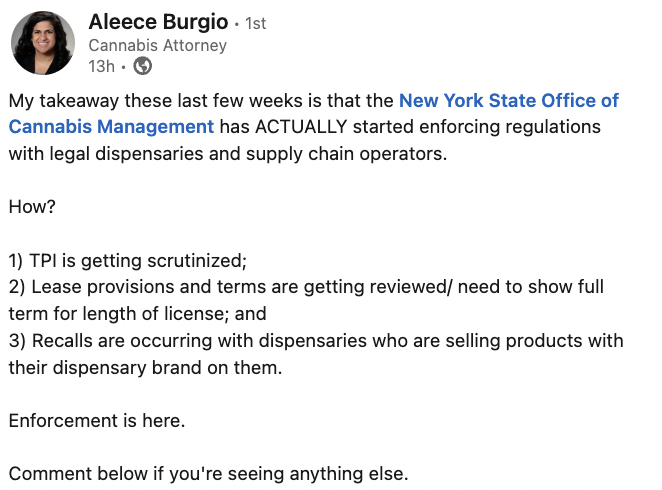Open the New York State Office link
Viewport: 662px width, 490px height.
(x=508, y=101)
